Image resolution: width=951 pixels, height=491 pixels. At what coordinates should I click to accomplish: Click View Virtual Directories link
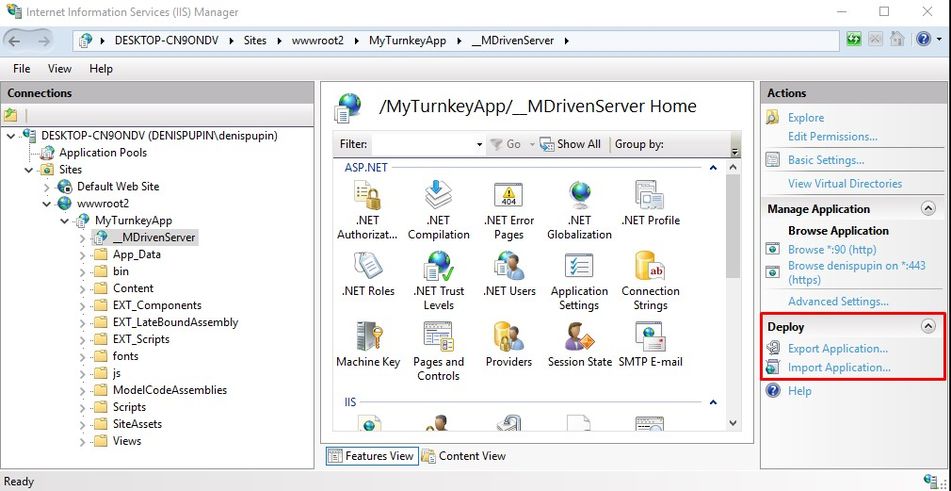point(844,183)
